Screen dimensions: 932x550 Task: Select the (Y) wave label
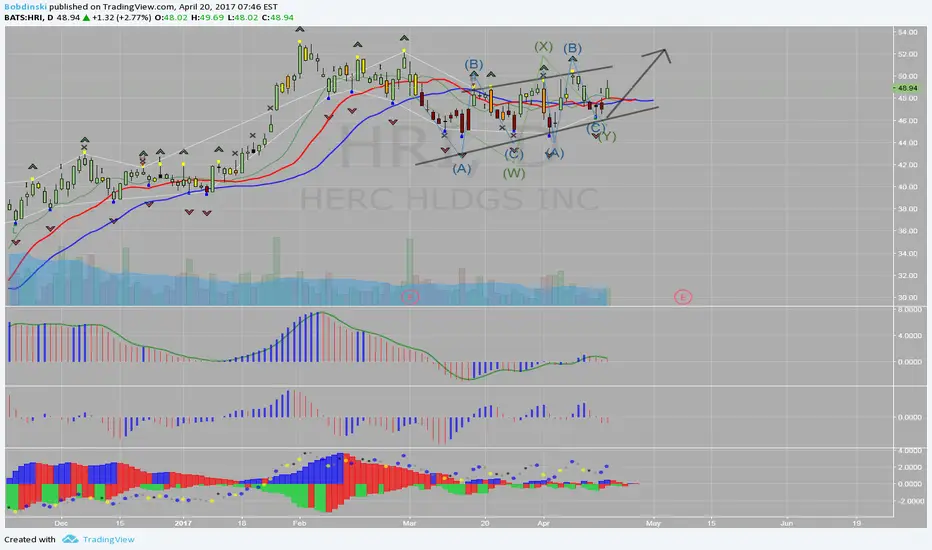(x=607, y=136)
